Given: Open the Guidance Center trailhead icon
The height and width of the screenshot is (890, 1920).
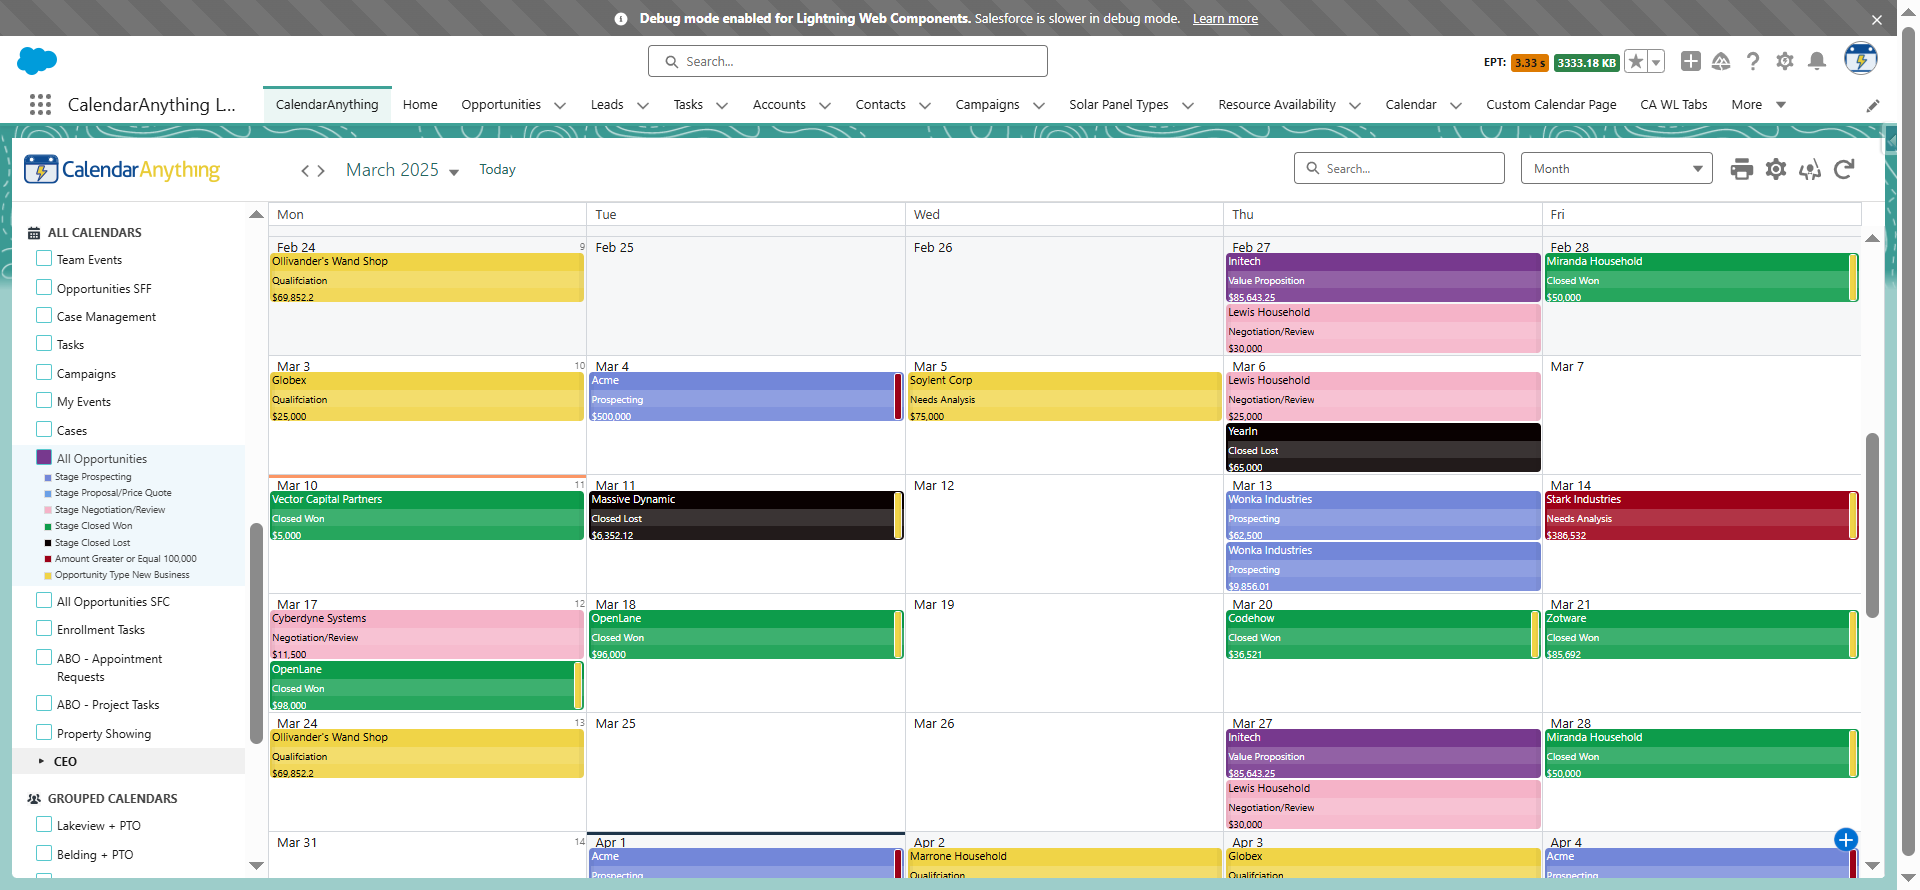Looking at the screenshot, I should (1721, 62).
